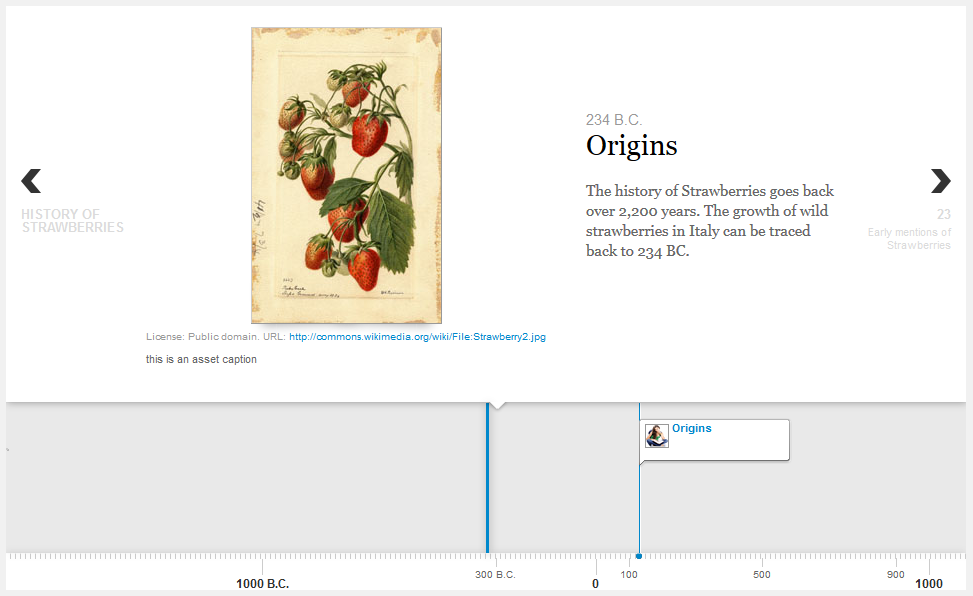The height and width of the screenshot is (596, 973).
Task: Click the 500 label on the time axis
Action: click(x=762, y=574)
